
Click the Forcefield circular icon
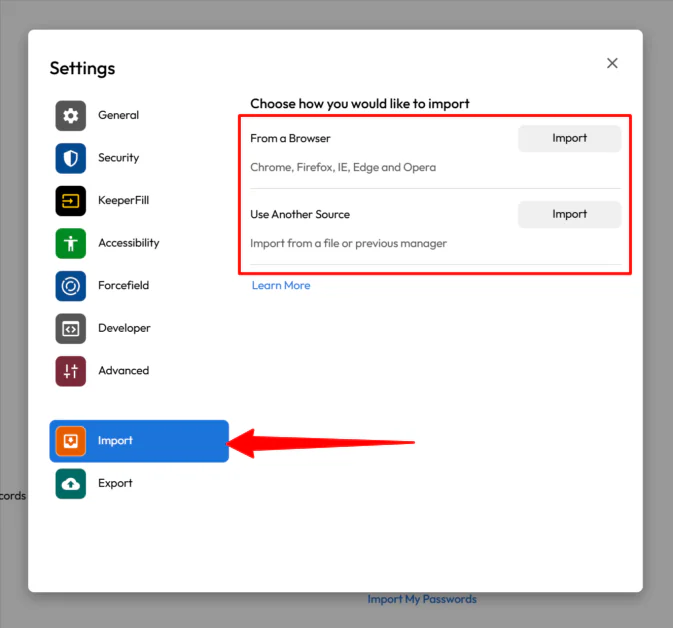(x=70, y=286)
